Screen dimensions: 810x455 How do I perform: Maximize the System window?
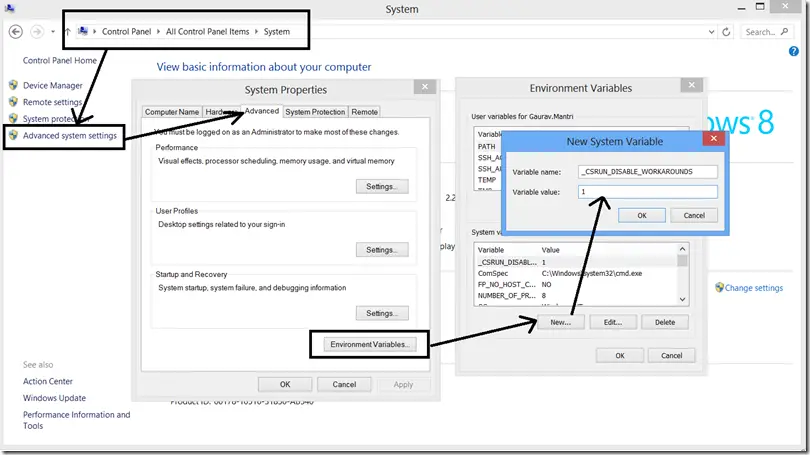(x=760, y=7)
